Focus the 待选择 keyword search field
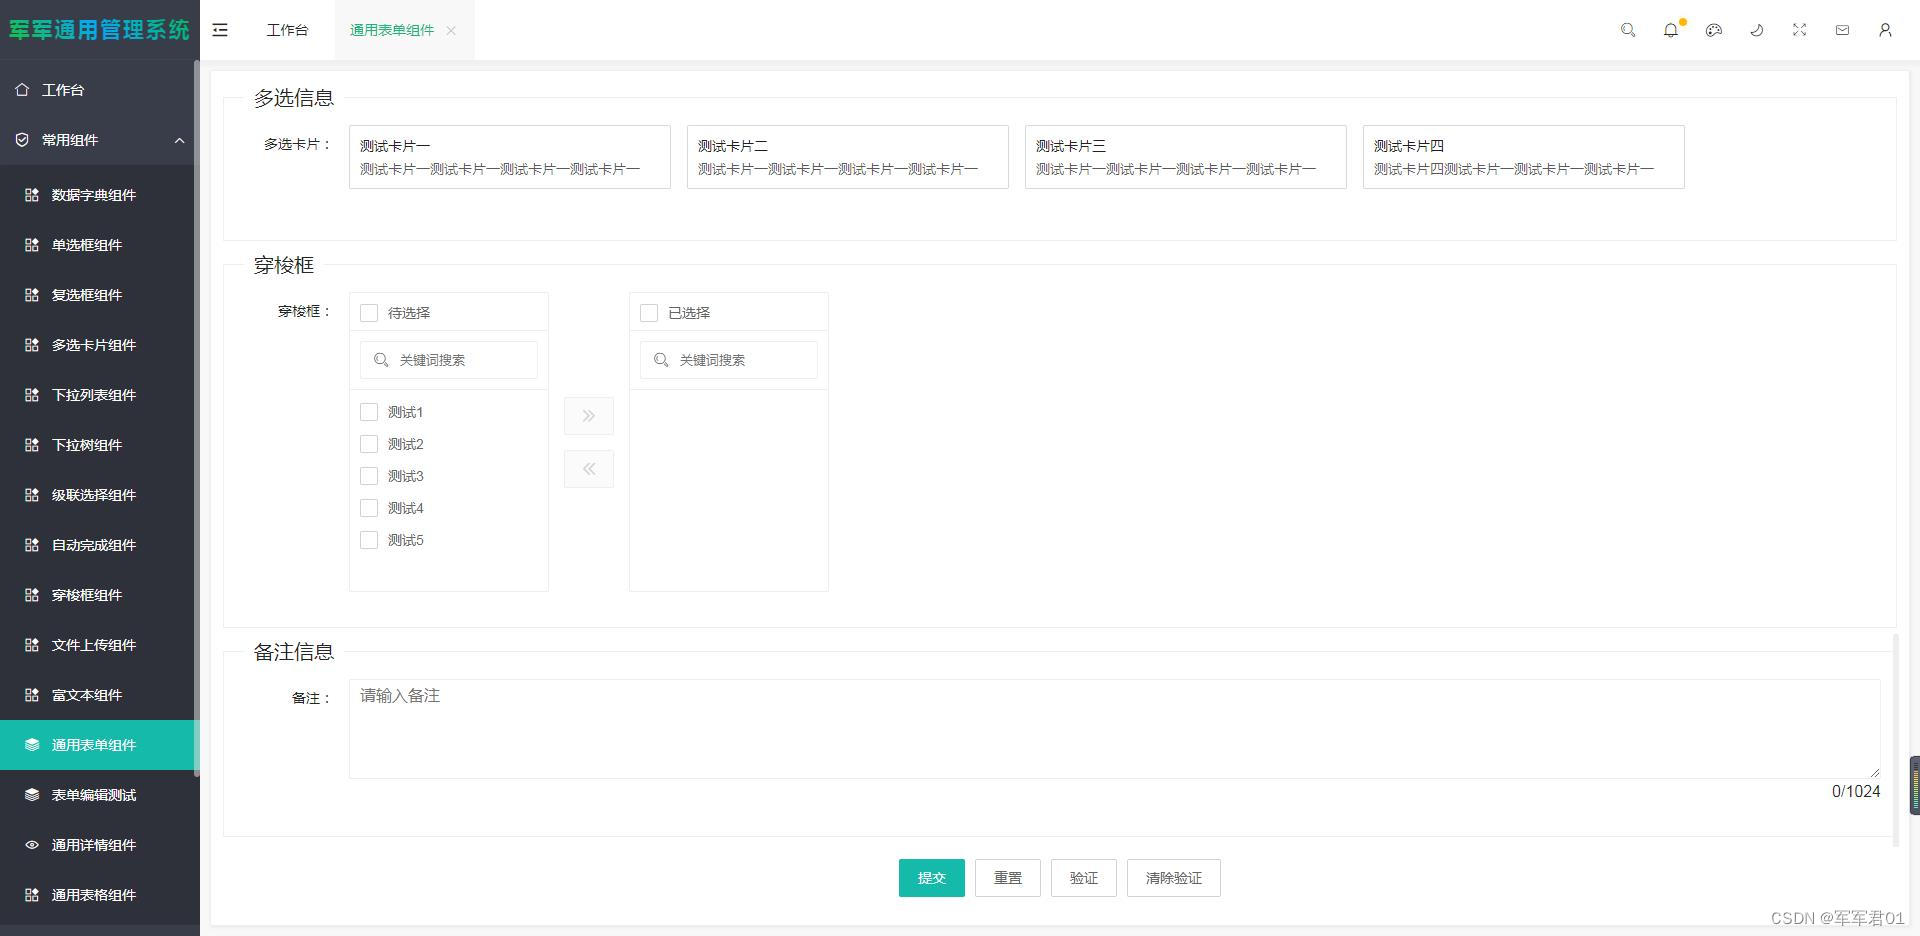1920x936 pixels. 449,360
